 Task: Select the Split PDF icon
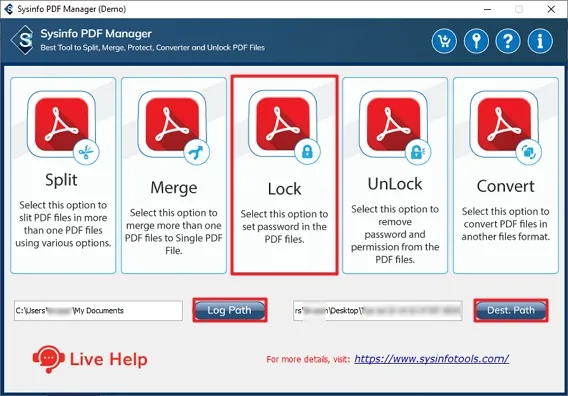pos(62,124)
